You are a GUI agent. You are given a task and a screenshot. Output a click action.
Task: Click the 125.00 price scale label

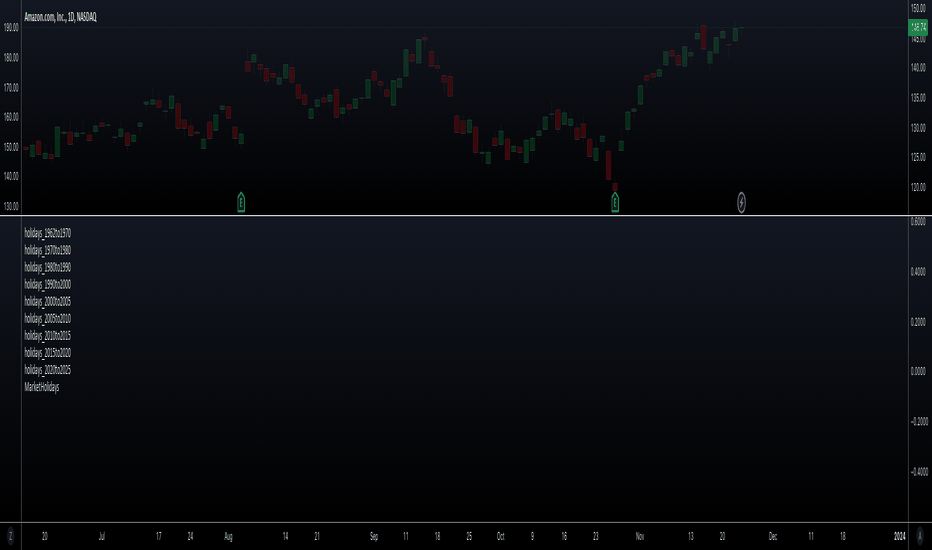(x=918, y=157)
